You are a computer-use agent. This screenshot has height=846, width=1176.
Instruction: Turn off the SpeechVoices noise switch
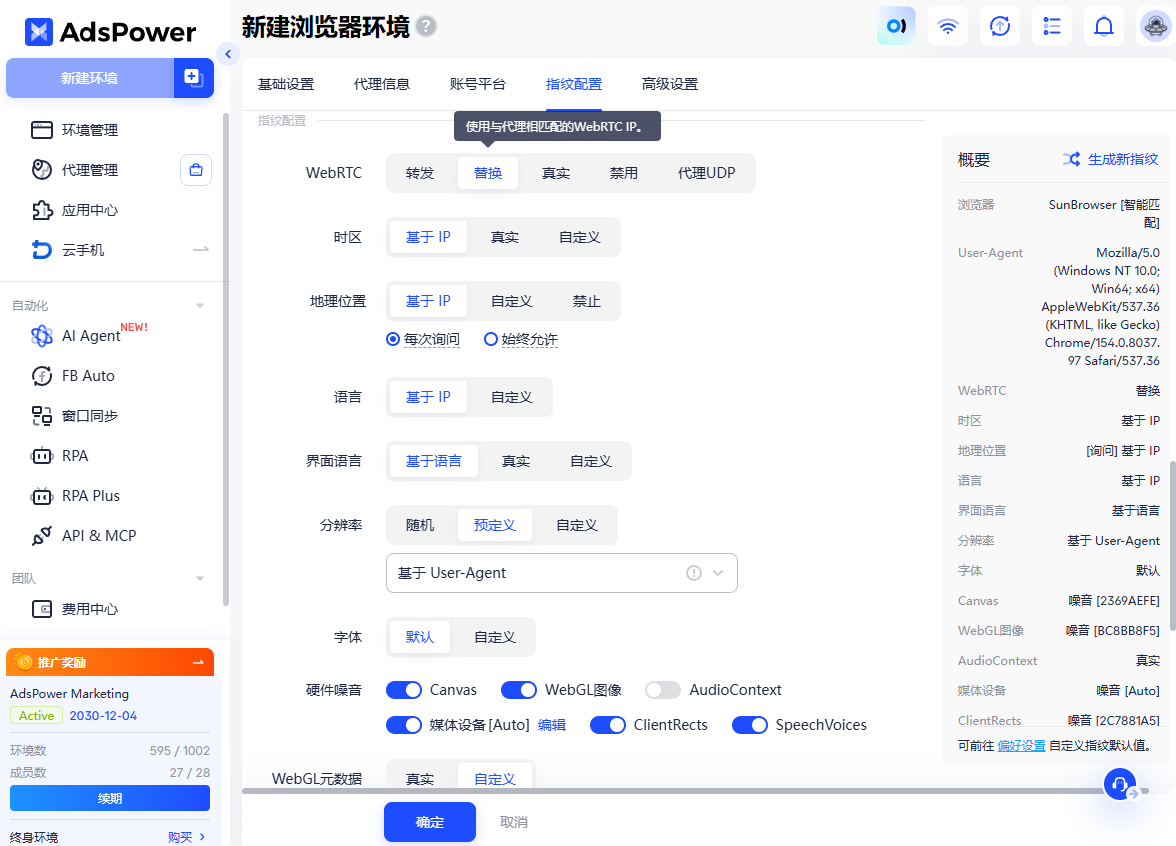[749, 725]
